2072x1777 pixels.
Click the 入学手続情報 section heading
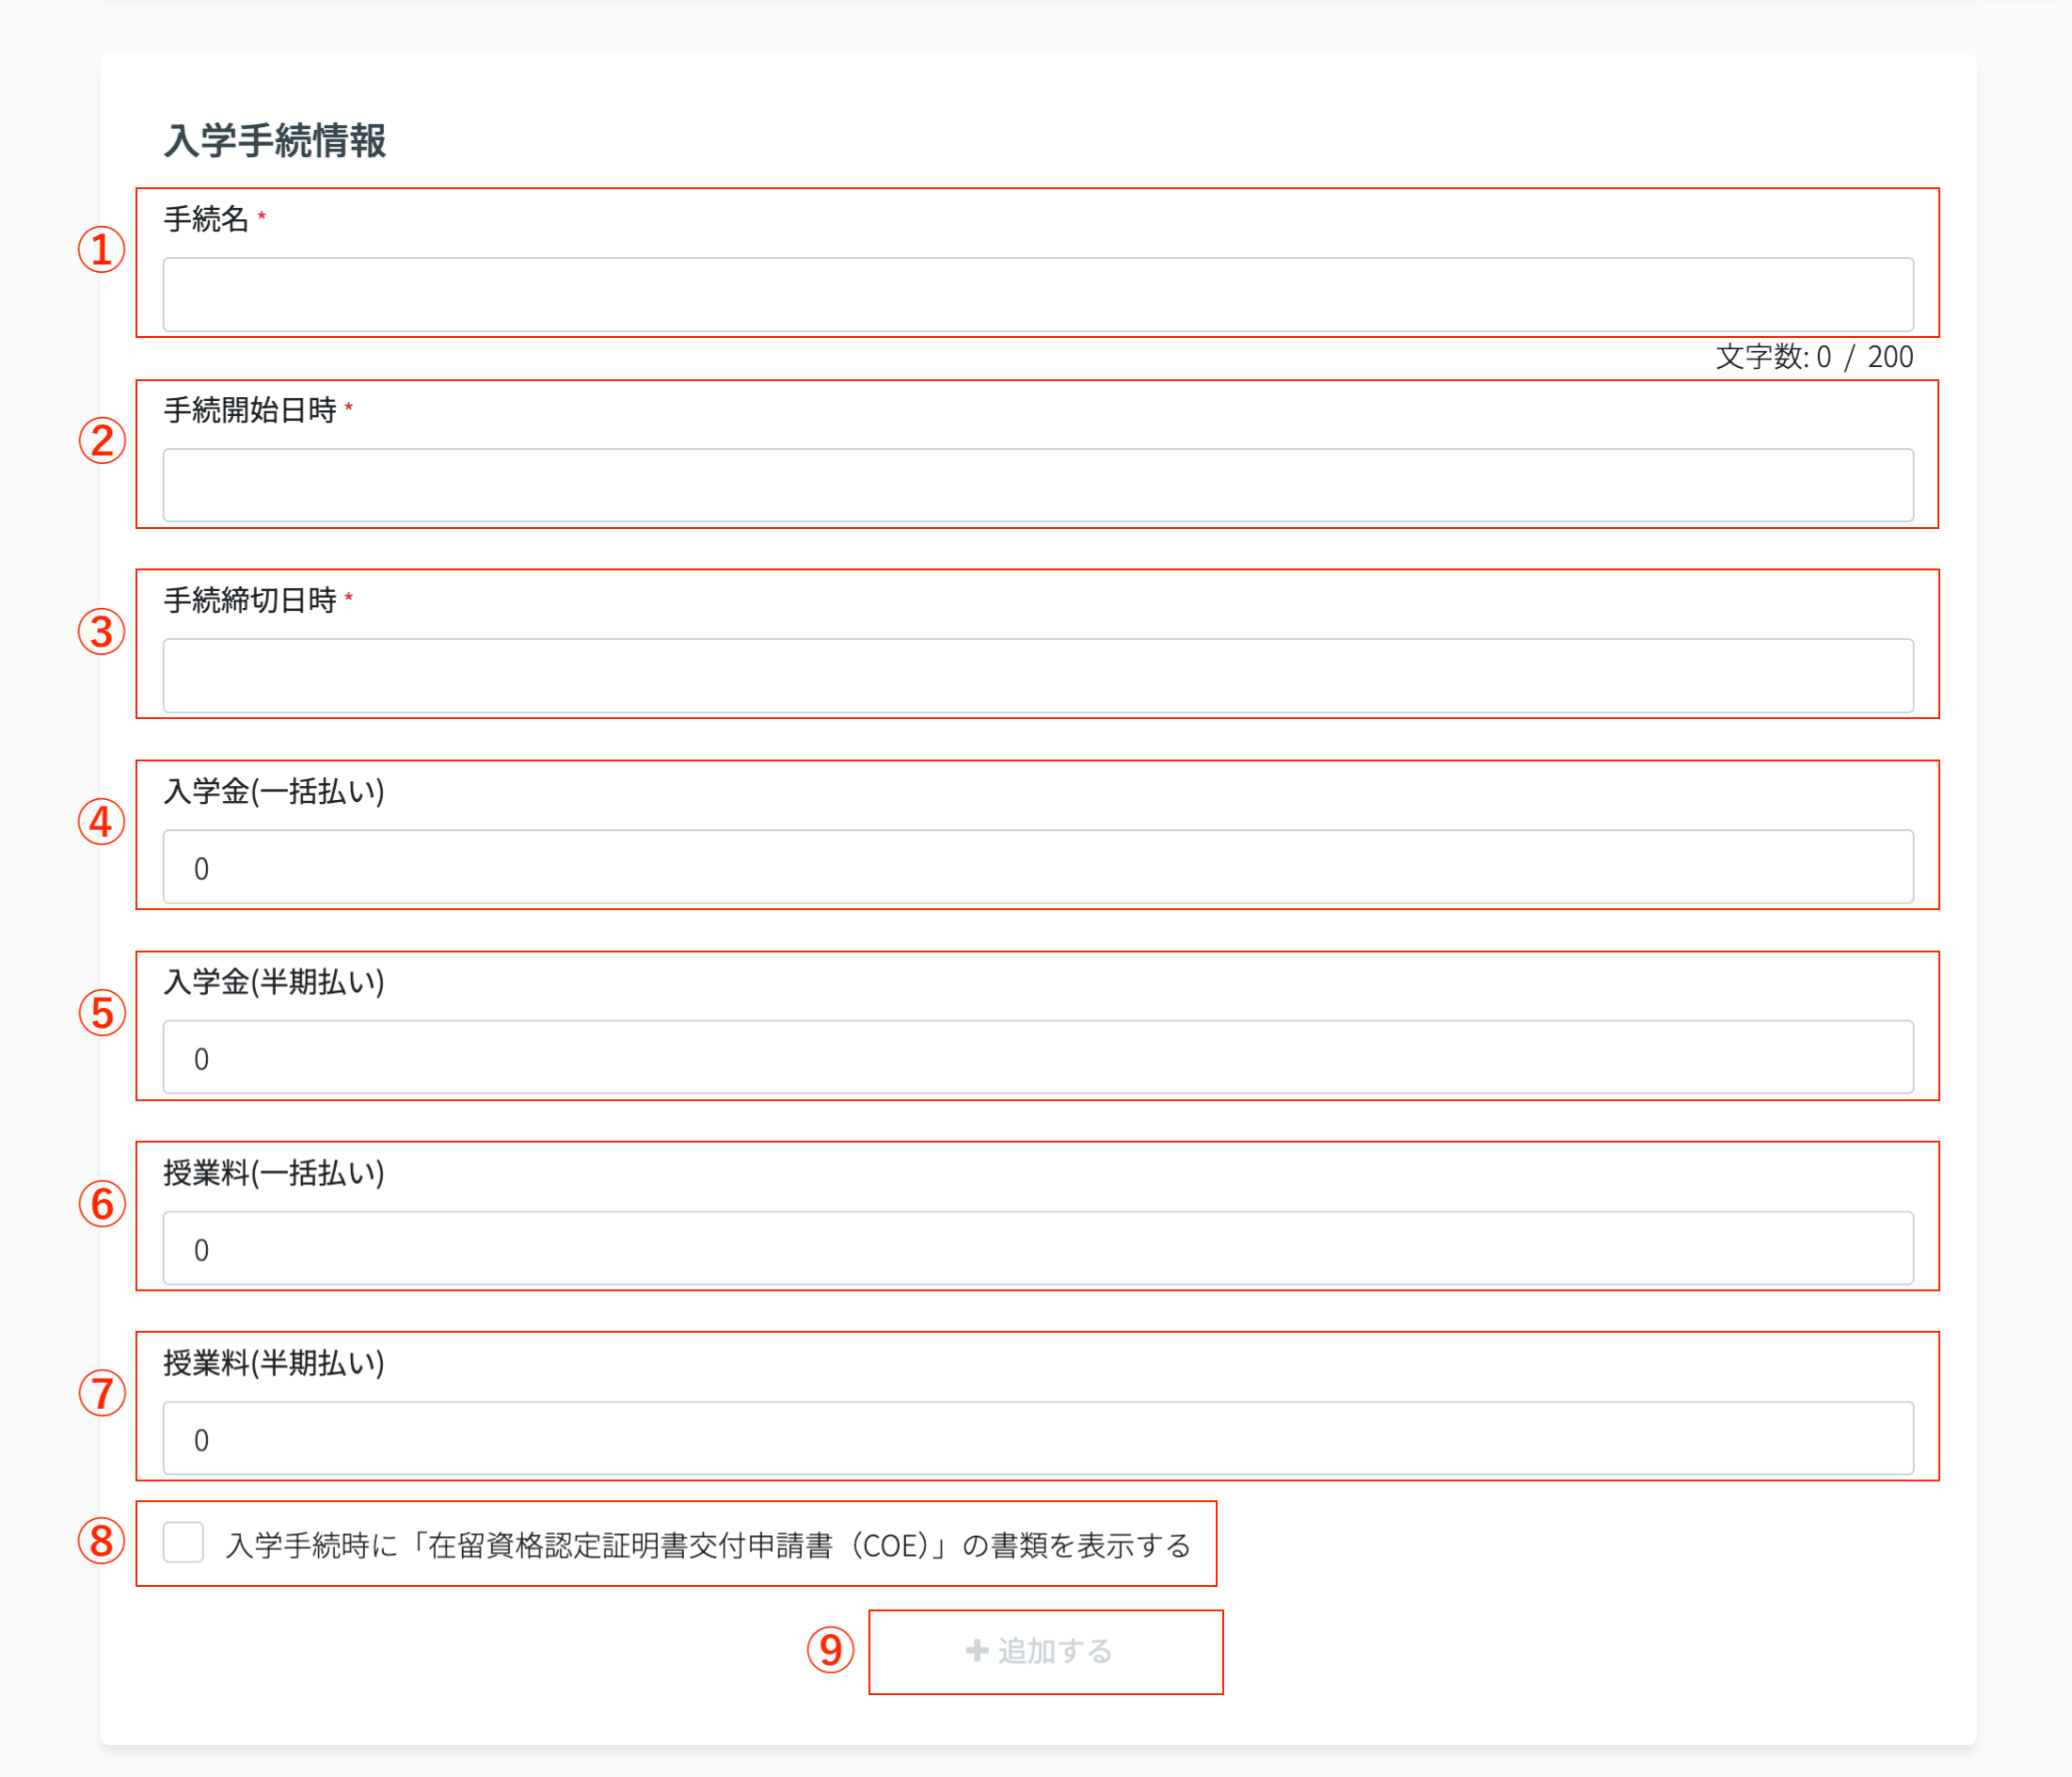(x=275, y=141)
